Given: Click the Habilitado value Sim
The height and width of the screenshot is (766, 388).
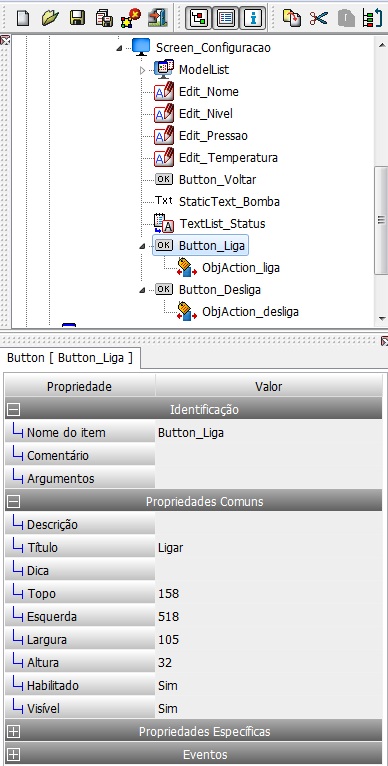Looking at the screenshot, I should coord(268,685).
